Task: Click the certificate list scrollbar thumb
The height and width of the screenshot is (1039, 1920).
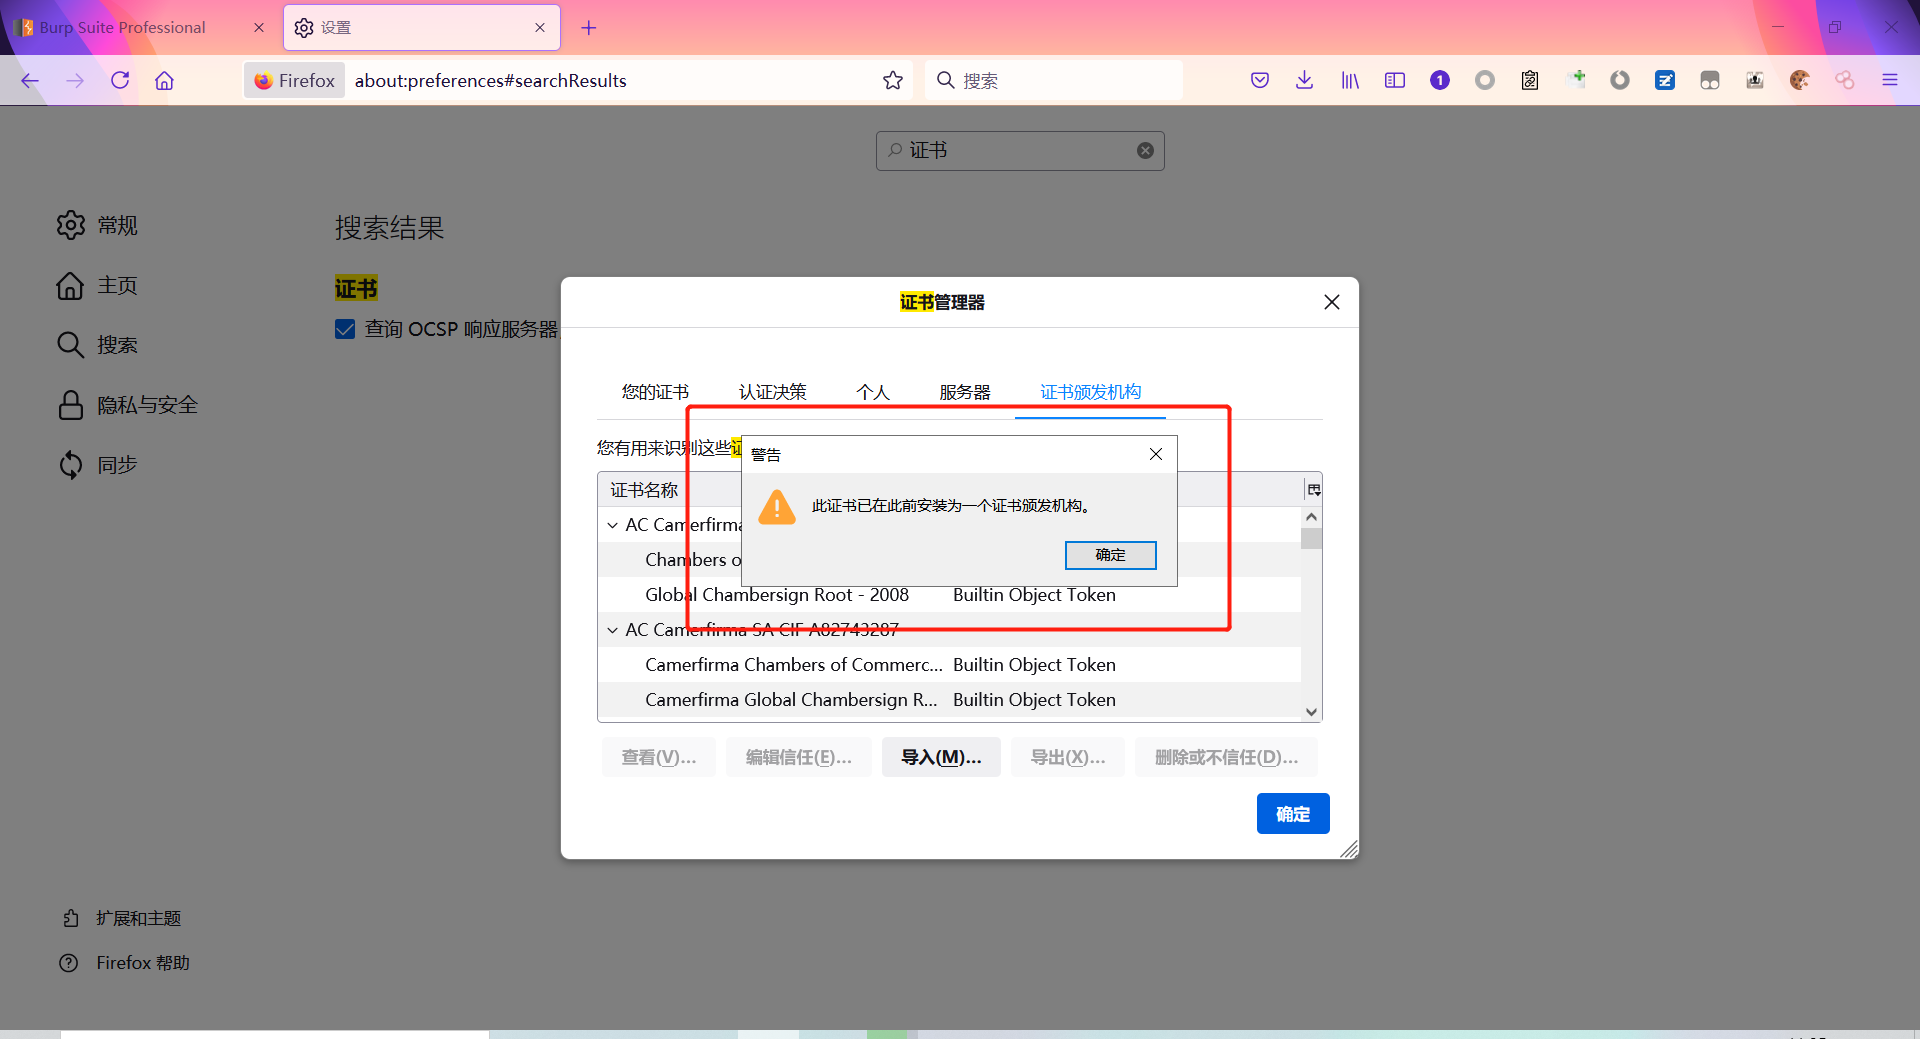Action: click(x=1311, y=539)
